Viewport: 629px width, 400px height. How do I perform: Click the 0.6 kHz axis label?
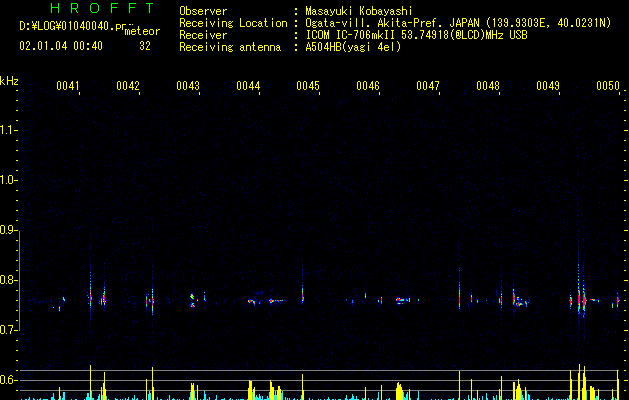(x=7, y=380)
